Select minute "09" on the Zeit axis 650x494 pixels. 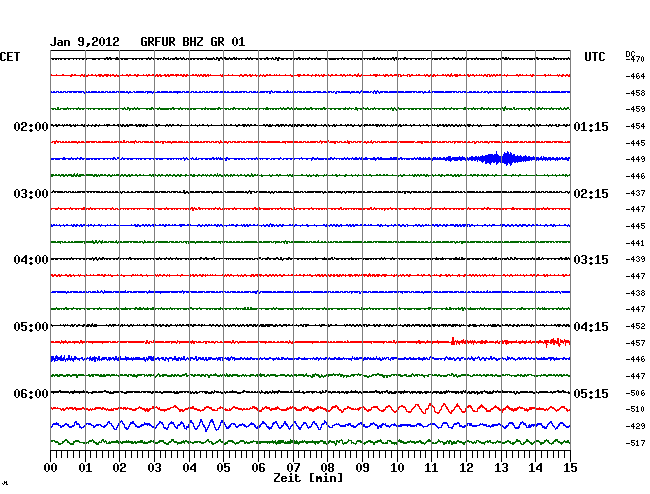(362, 468)
